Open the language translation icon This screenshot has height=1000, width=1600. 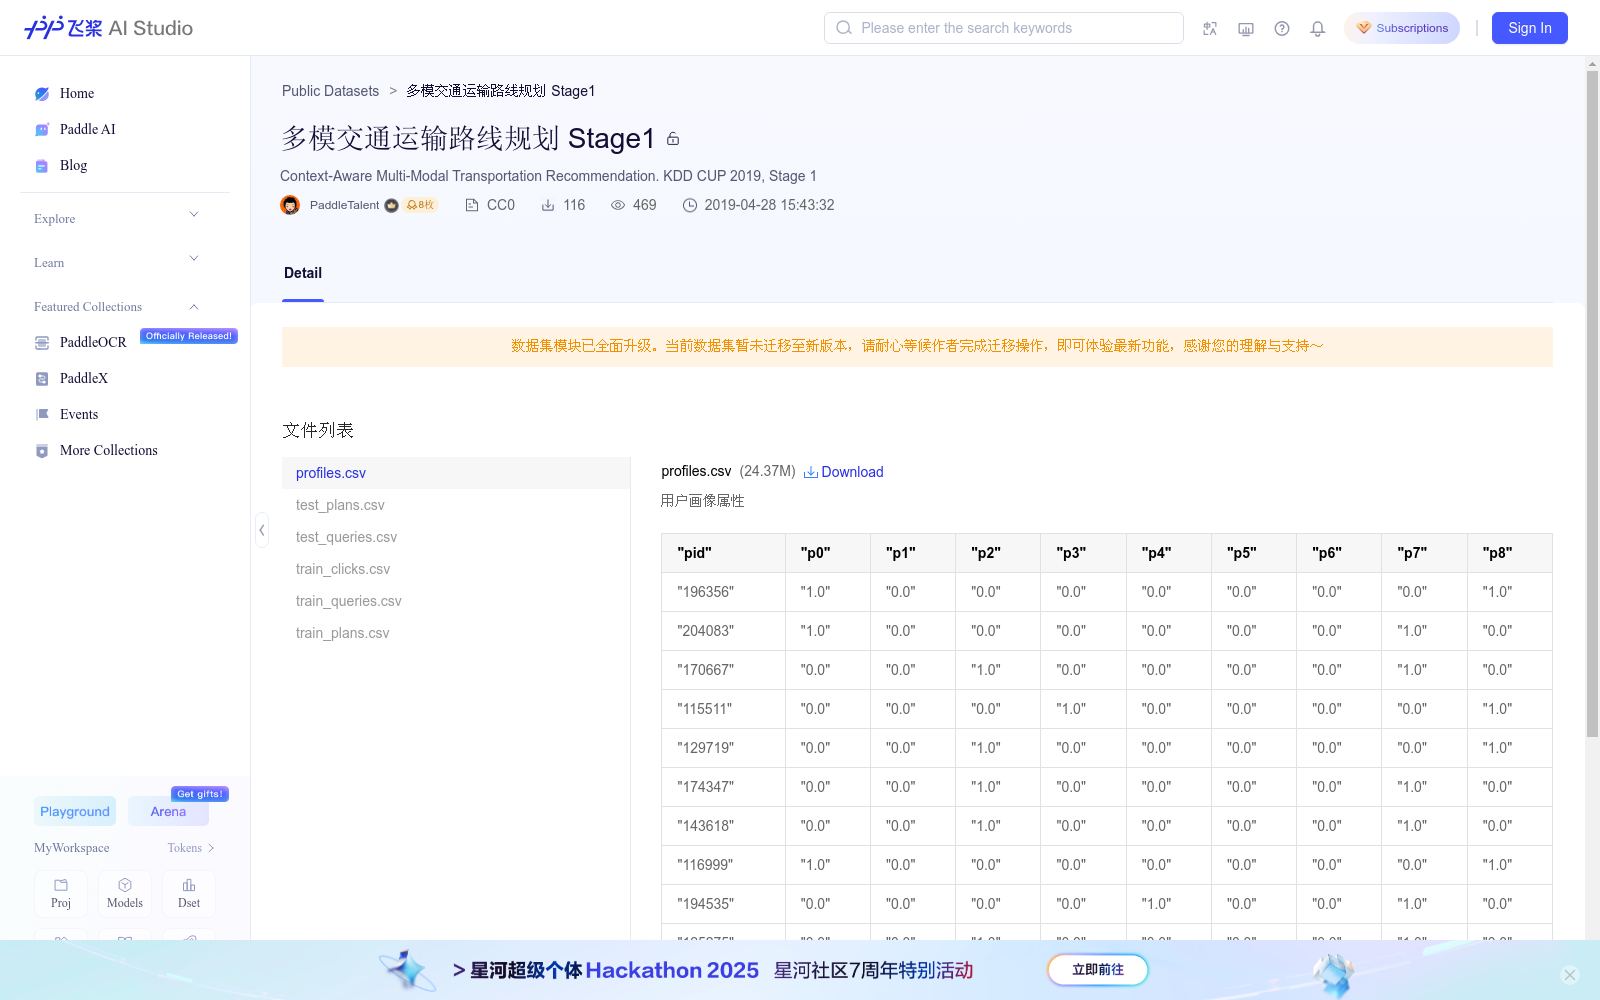1210,28
